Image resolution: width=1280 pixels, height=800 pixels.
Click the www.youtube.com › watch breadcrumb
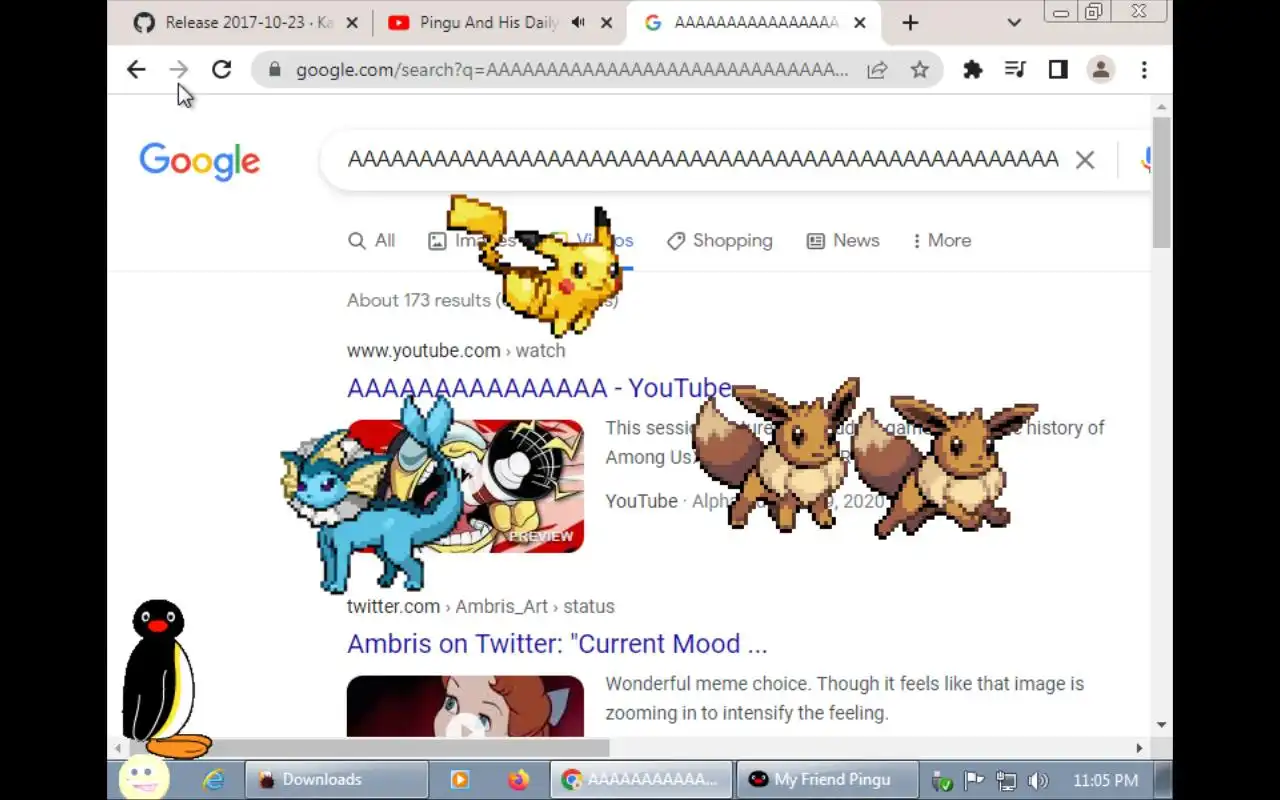(456, 351)
